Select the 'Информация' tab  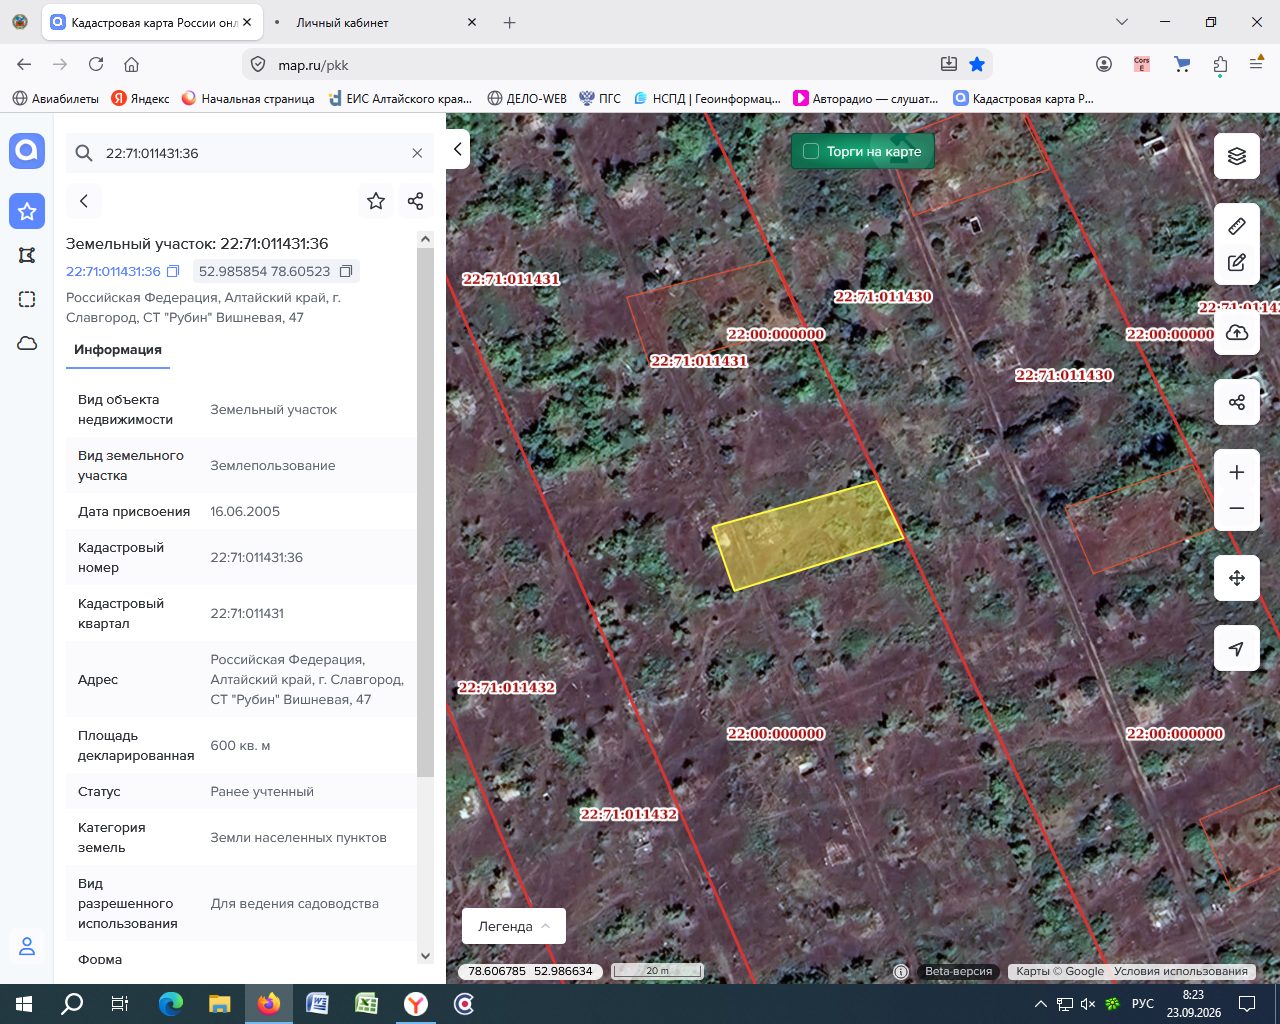click(118, 350)
